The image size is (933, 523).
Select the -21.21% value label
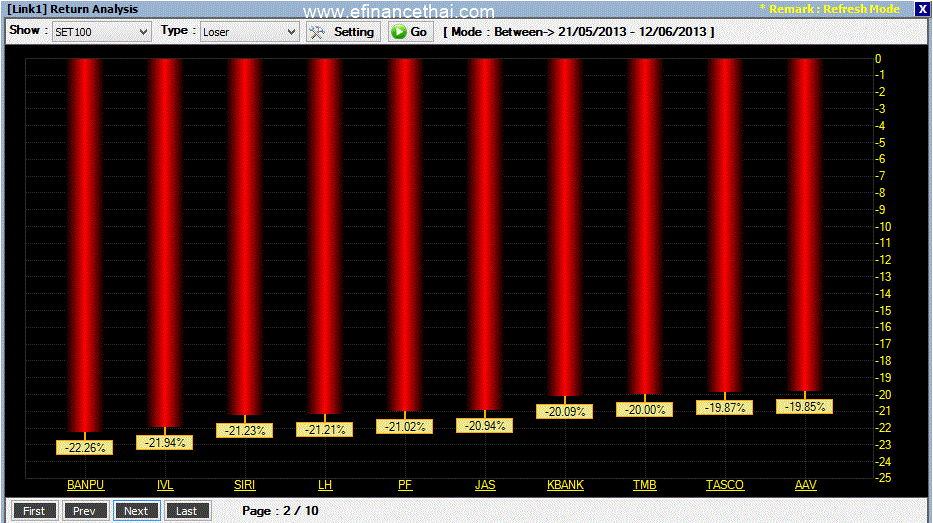click(x=325, y=430)
